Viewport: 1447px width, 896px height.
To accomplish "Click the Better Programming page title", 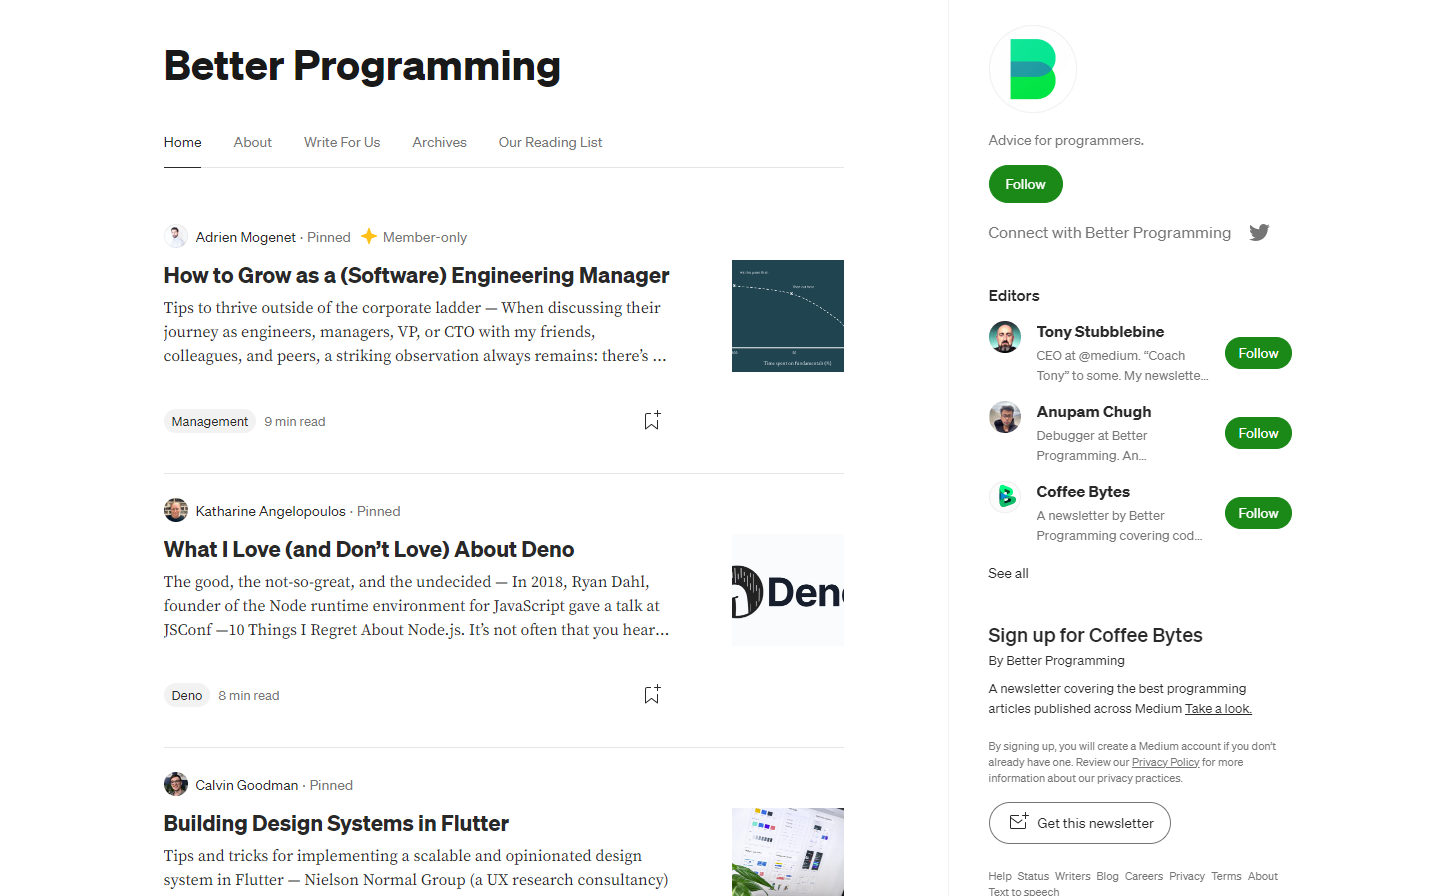I will [x=362, y=66].
